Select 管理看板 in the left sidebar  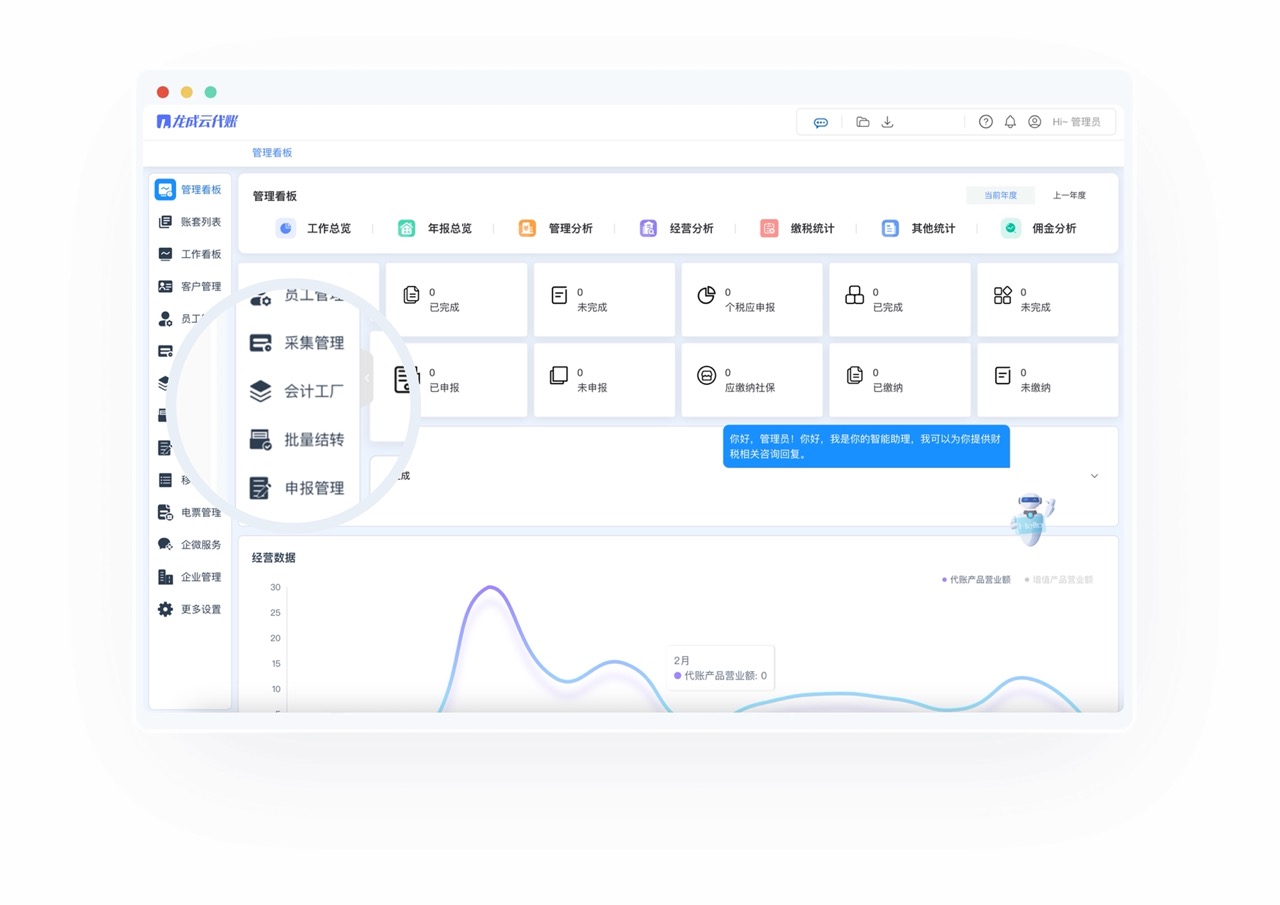[x=189, y=189]
